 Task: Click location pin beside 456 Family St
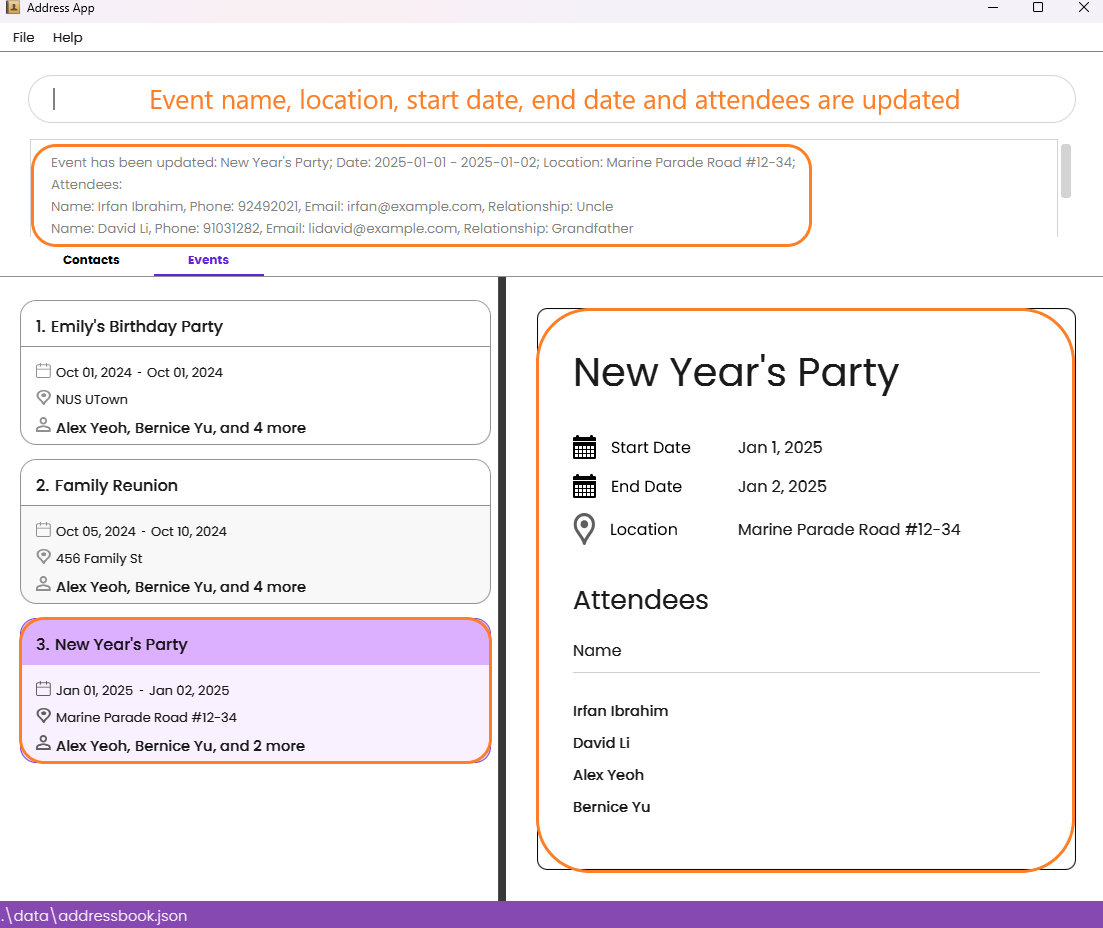(44, 557)
